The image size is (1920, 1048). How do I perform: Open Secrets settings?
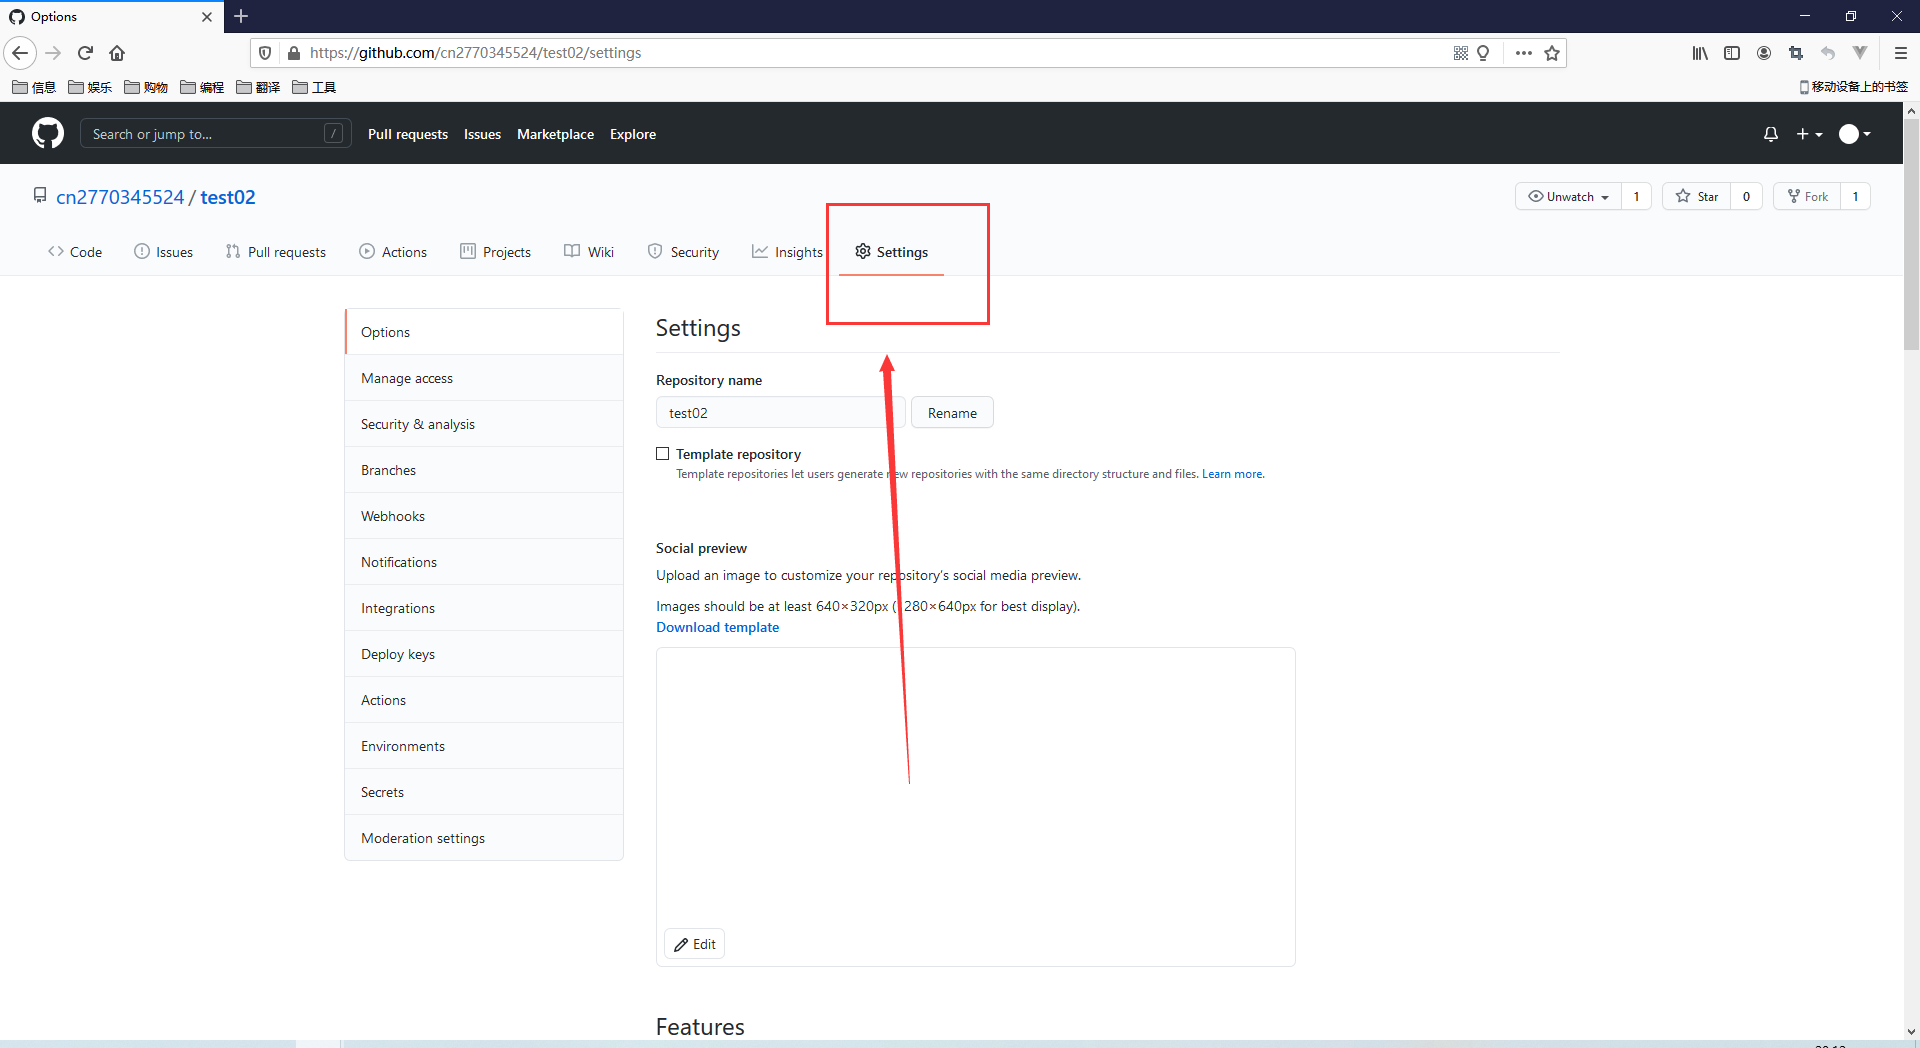point(484,792)
